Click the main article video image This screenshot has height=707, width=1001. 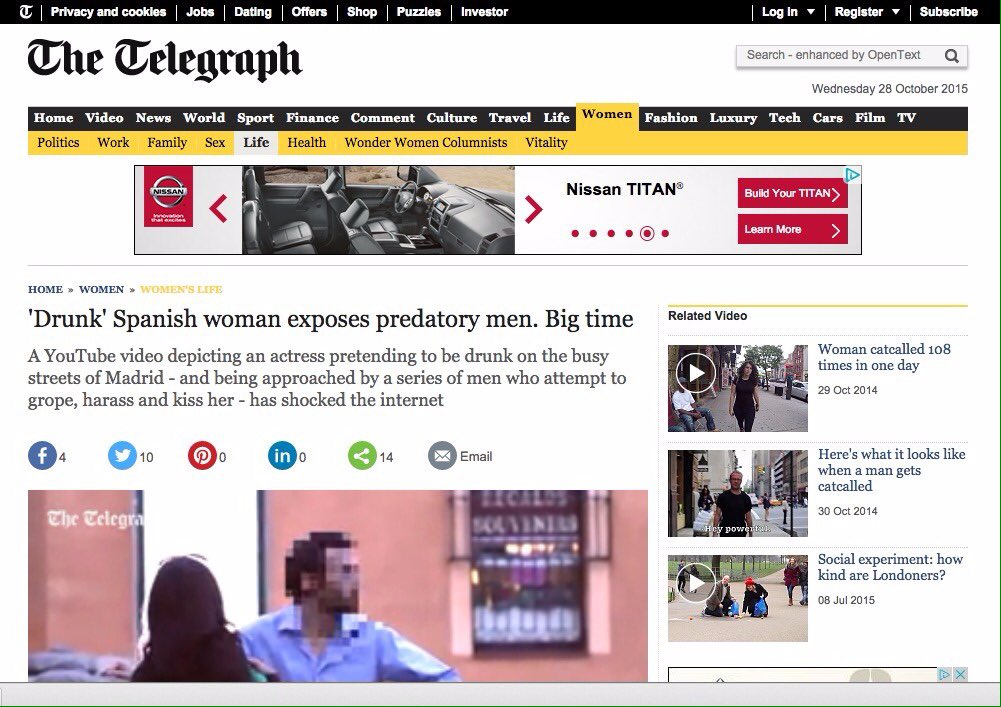[x=338, y=586]
